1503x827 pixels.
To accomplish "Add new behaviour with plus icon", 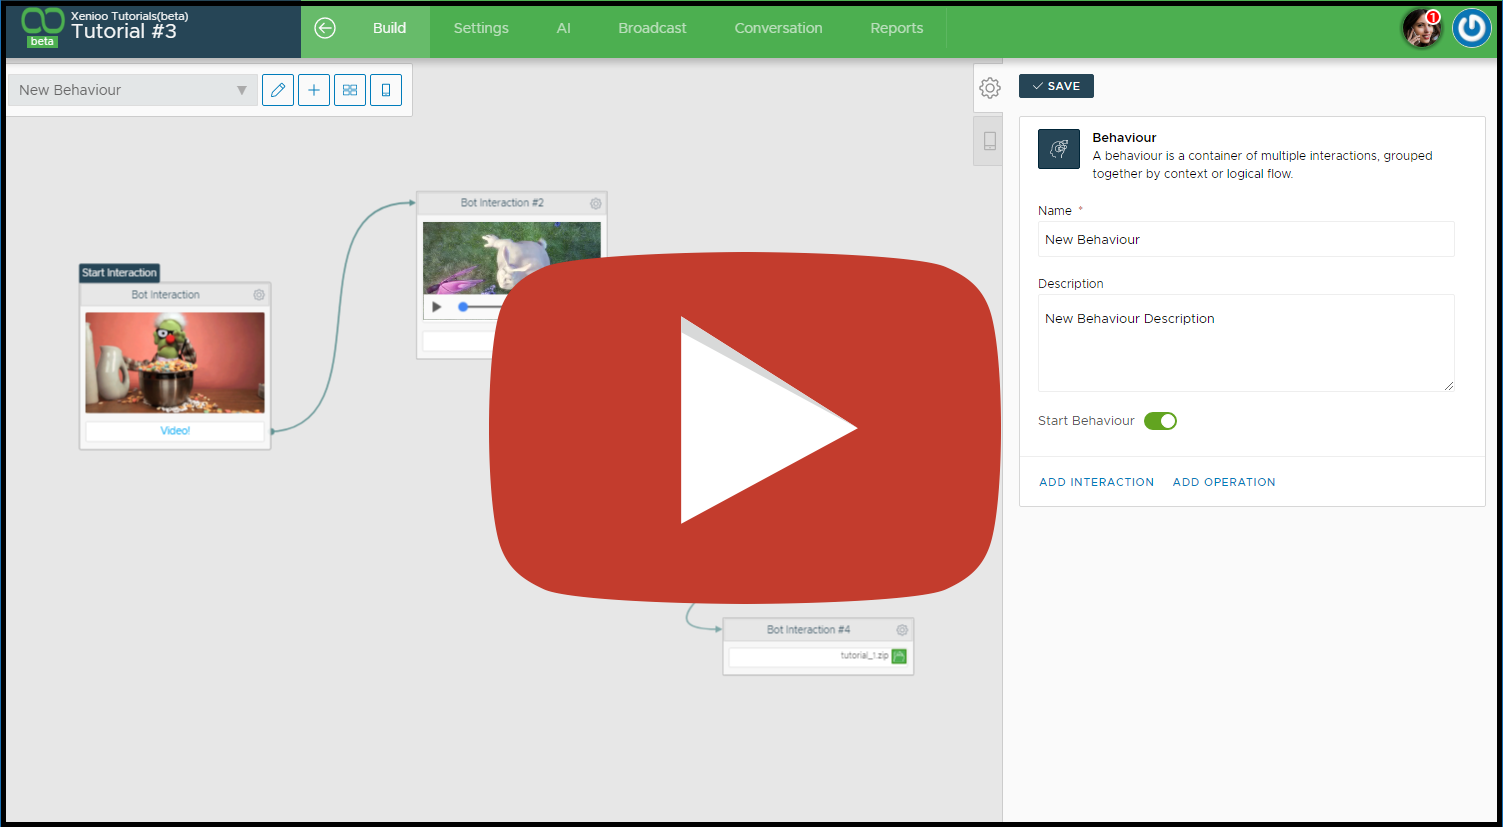I will pyautogui.click(x=314, y=90).
